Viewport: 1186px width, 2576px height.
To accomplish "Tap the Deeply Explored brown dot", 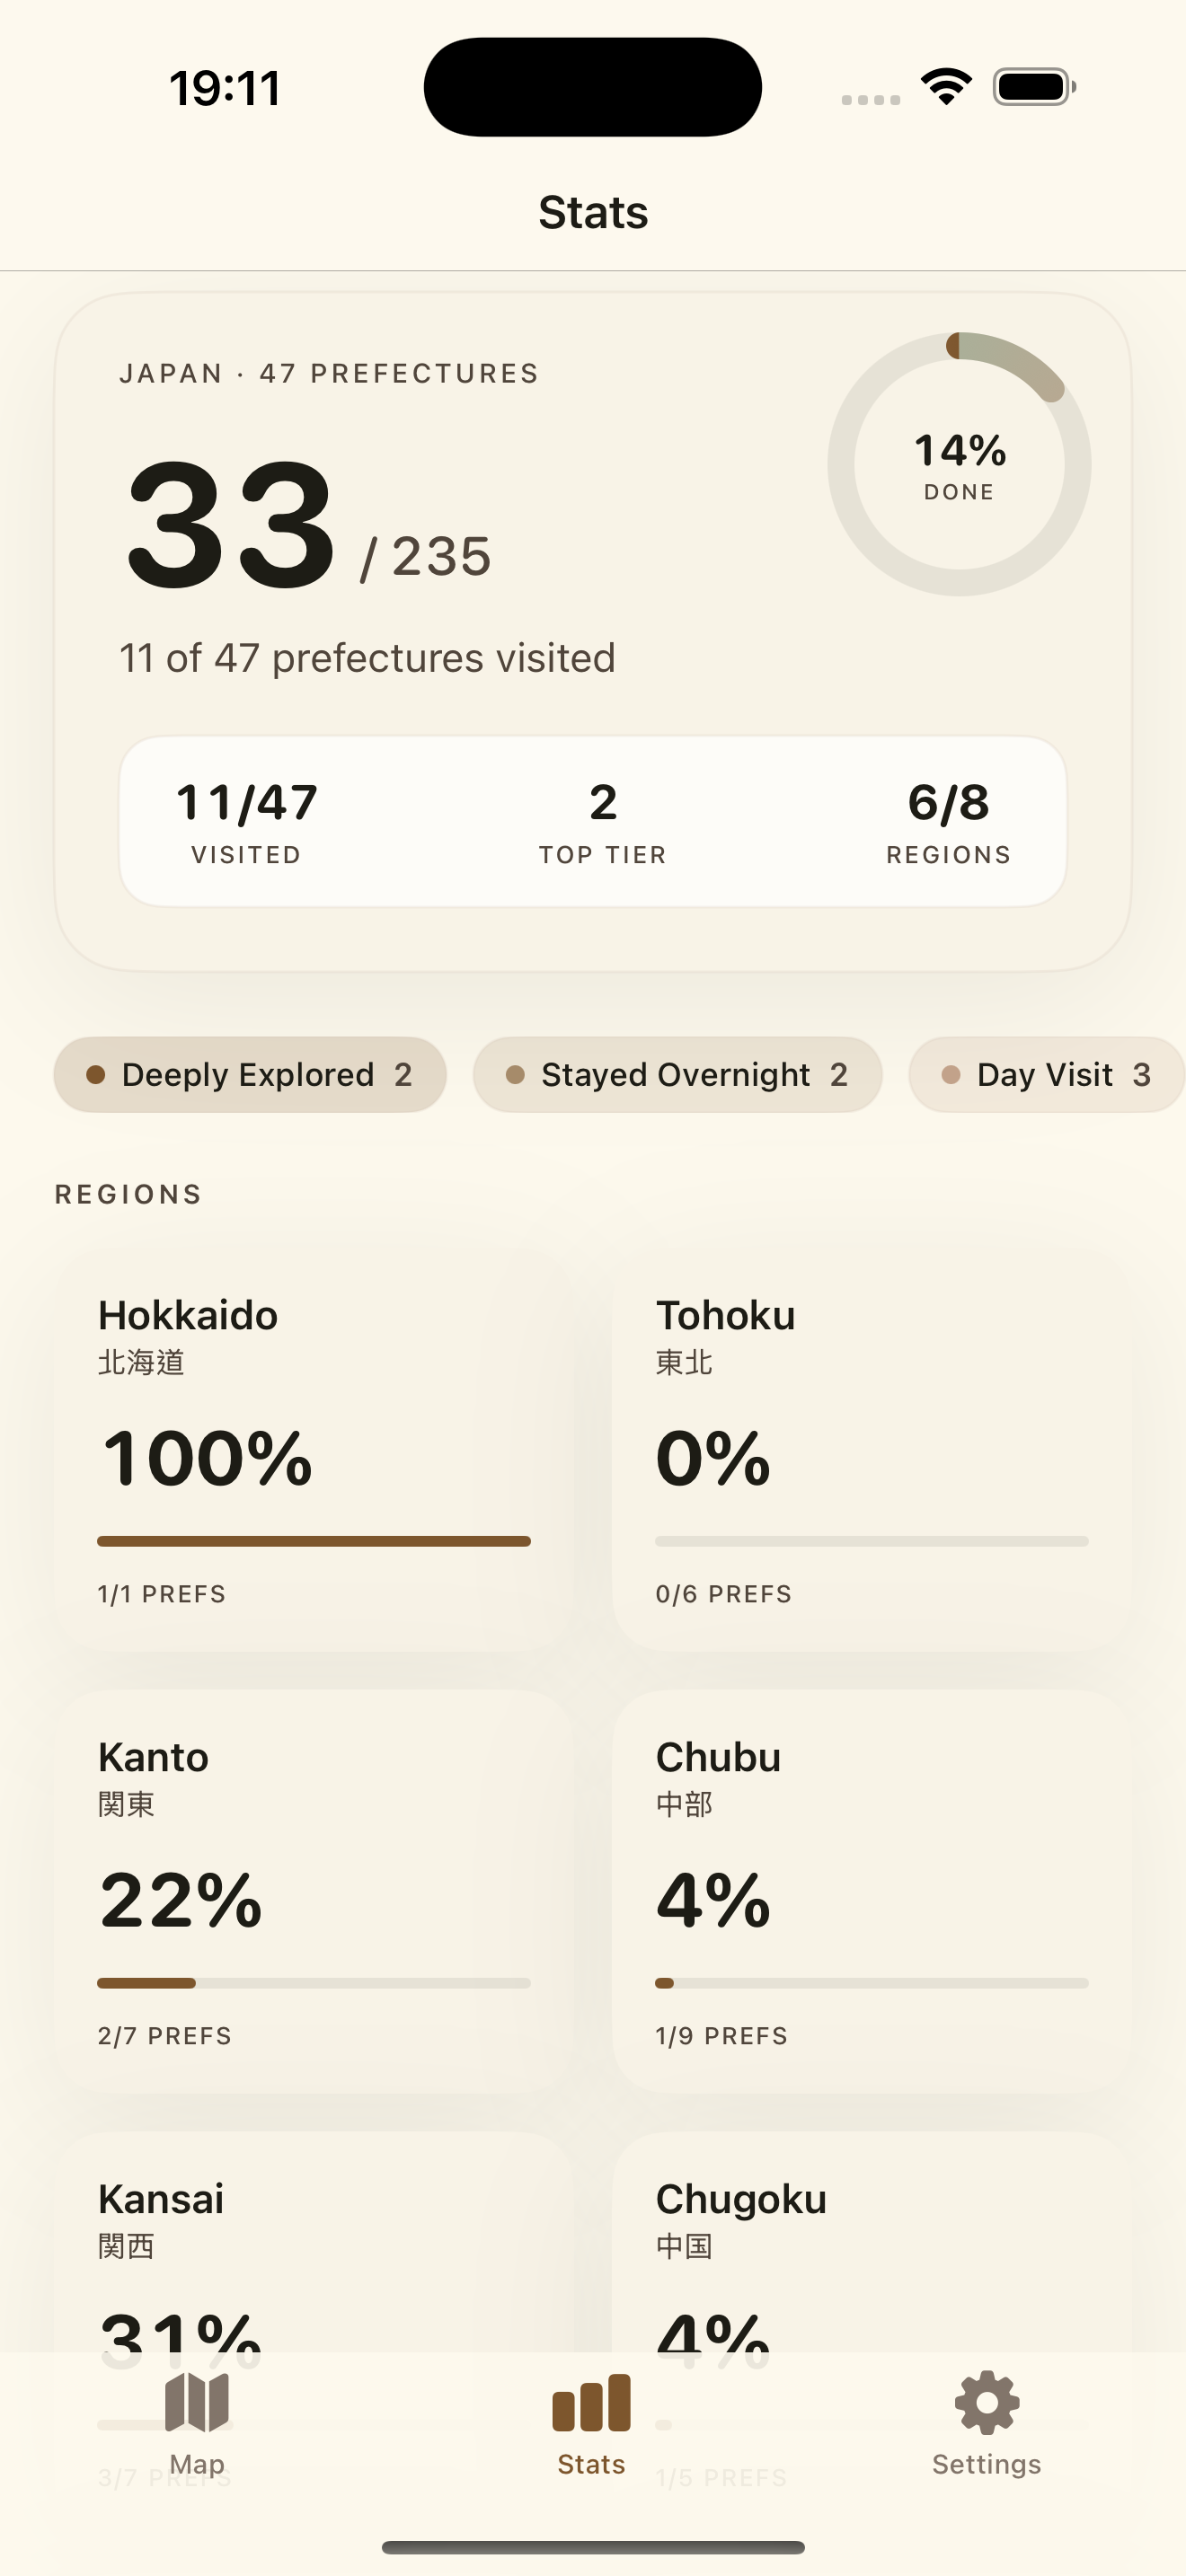I will click(96, 1075).
